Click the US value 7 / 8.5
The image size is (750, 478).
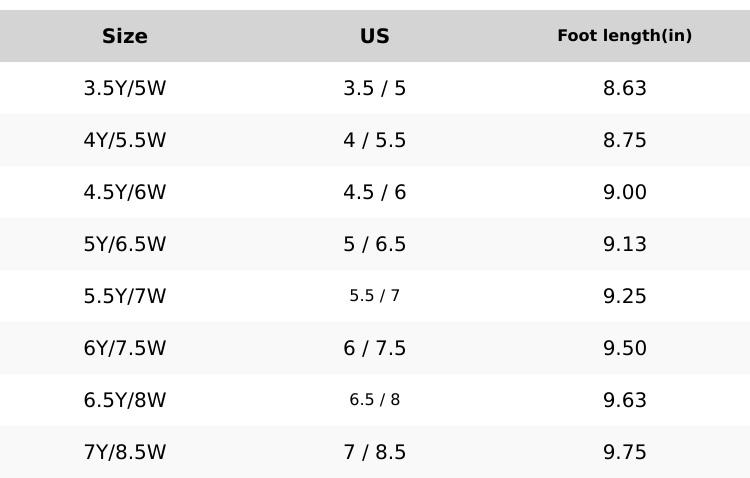click(x=375, y=452)
